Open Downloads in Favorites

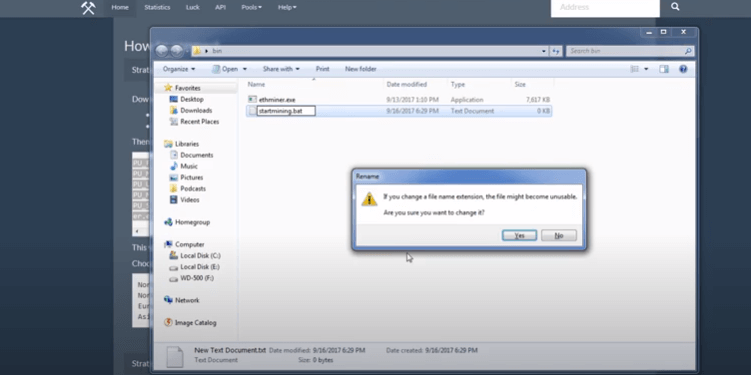196,110
